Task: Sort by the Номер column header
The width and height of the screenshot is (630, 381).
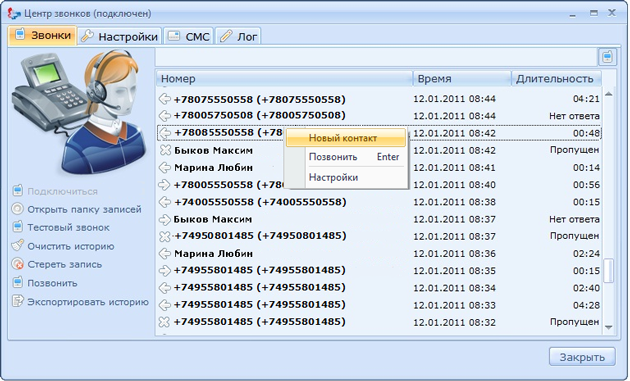Action: point(284,79)
